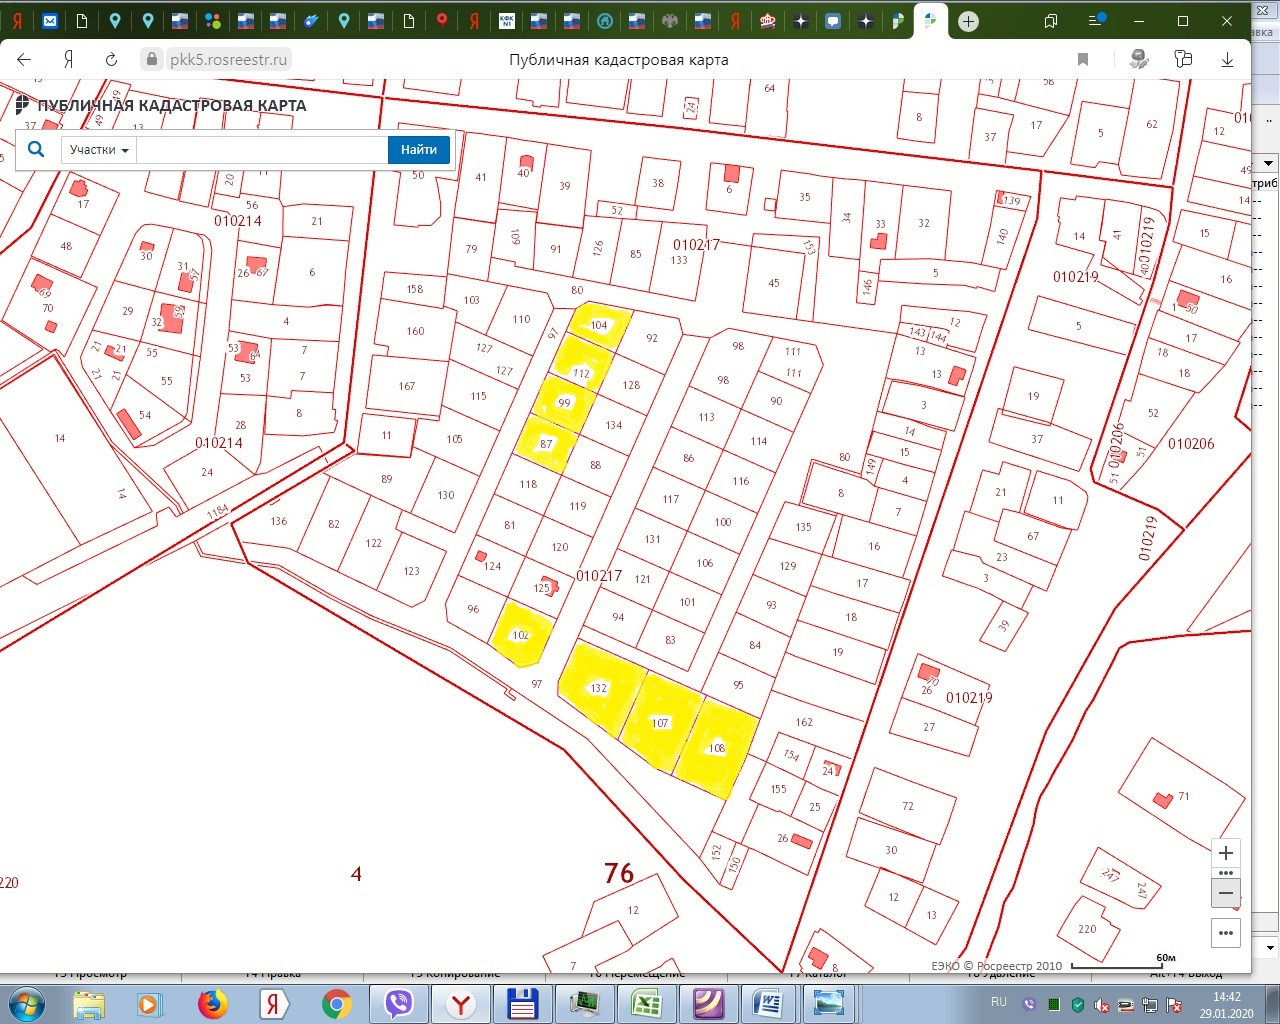Expand the Участки search type dropdown
1280x1024 pixels.
[99, 150]
